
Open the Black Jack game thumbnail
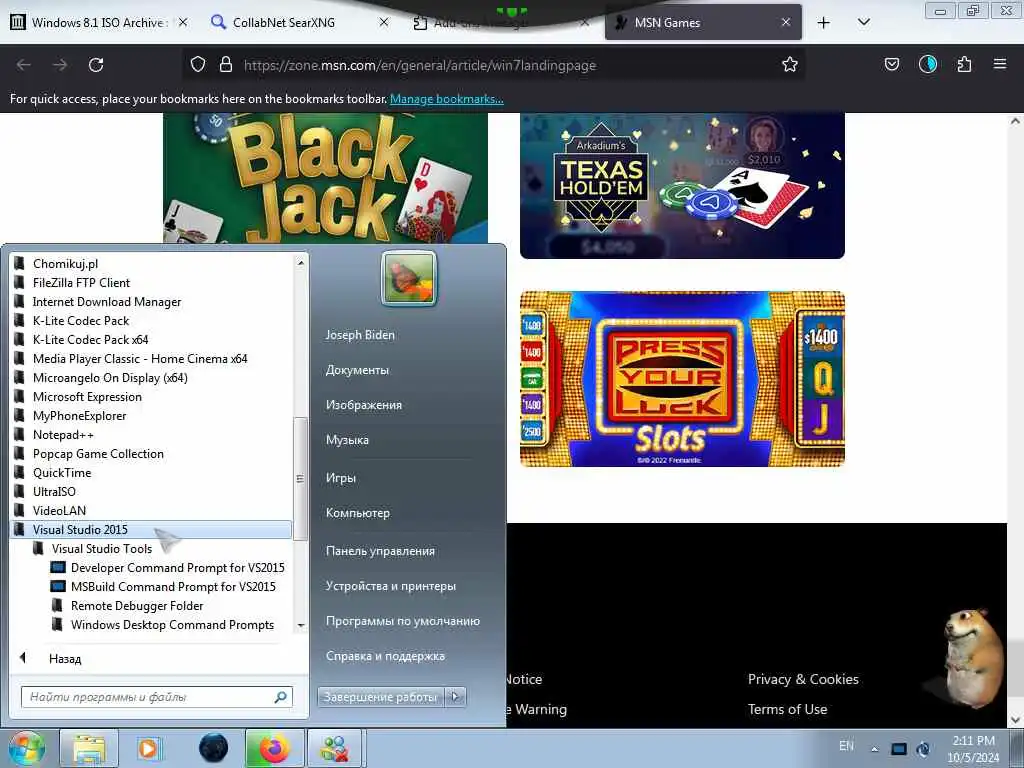(325, 178)
